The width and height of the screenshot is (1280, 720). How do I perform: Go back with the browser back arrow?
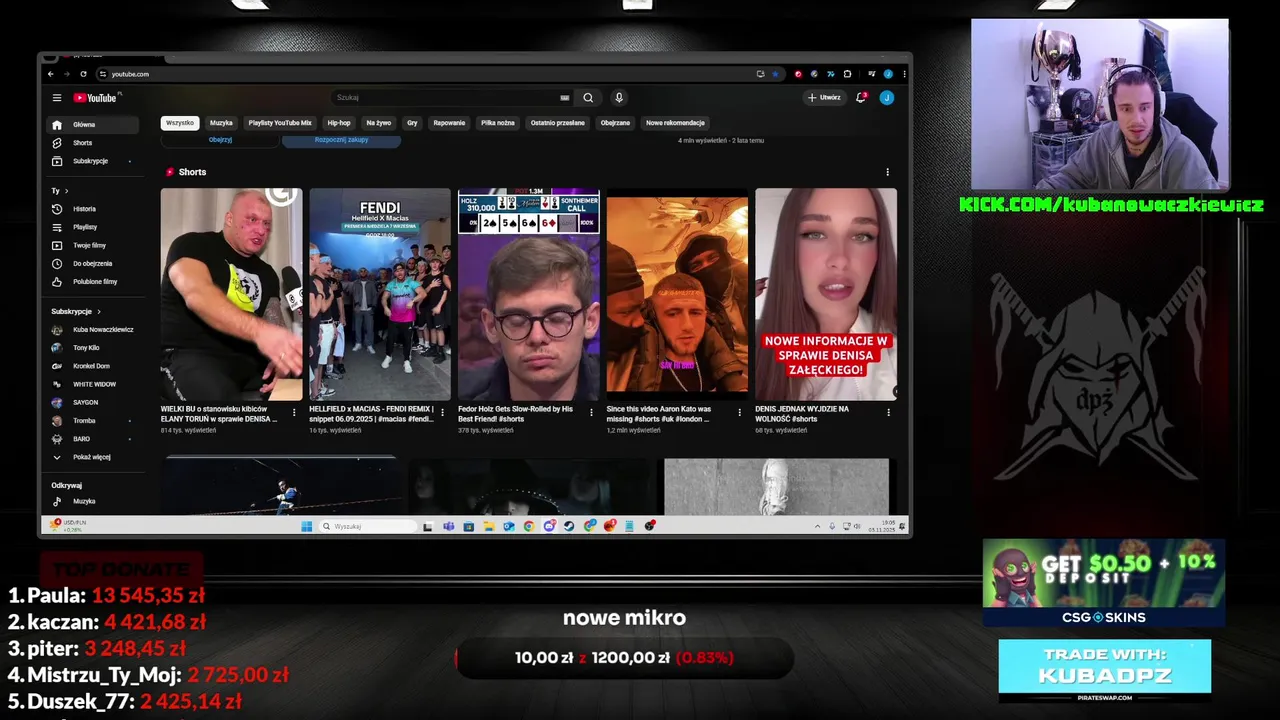pyautogui.click(x=51, y=74)
